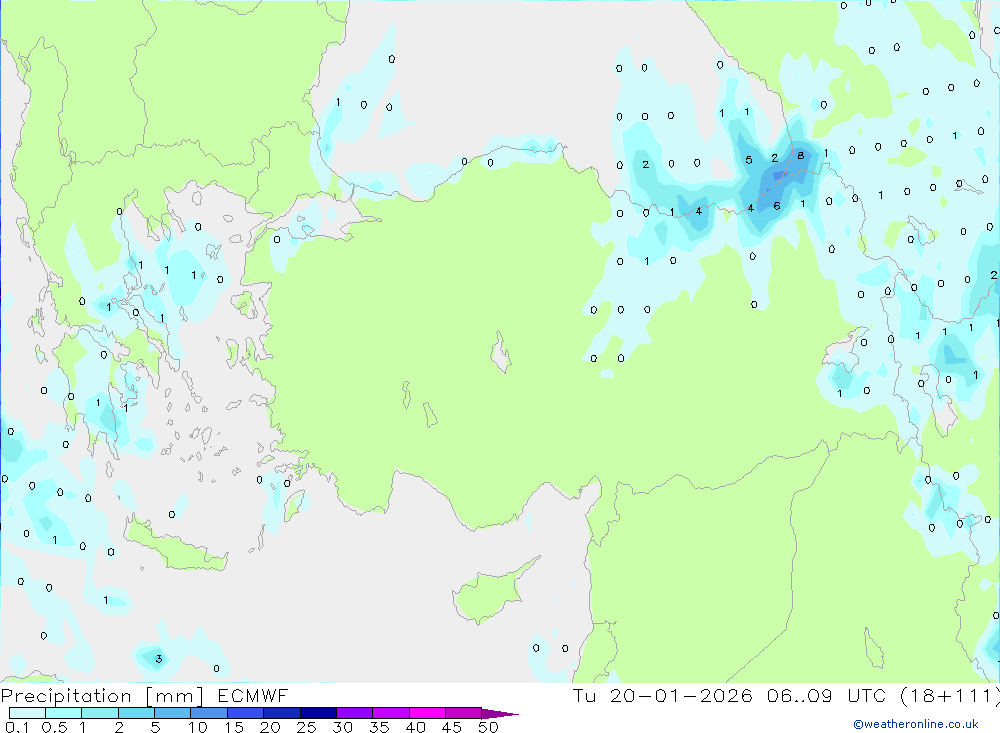The image size is (1000, 733).
Task: Click the legend arrow tip above 50 mm
Action: point(500,713)
